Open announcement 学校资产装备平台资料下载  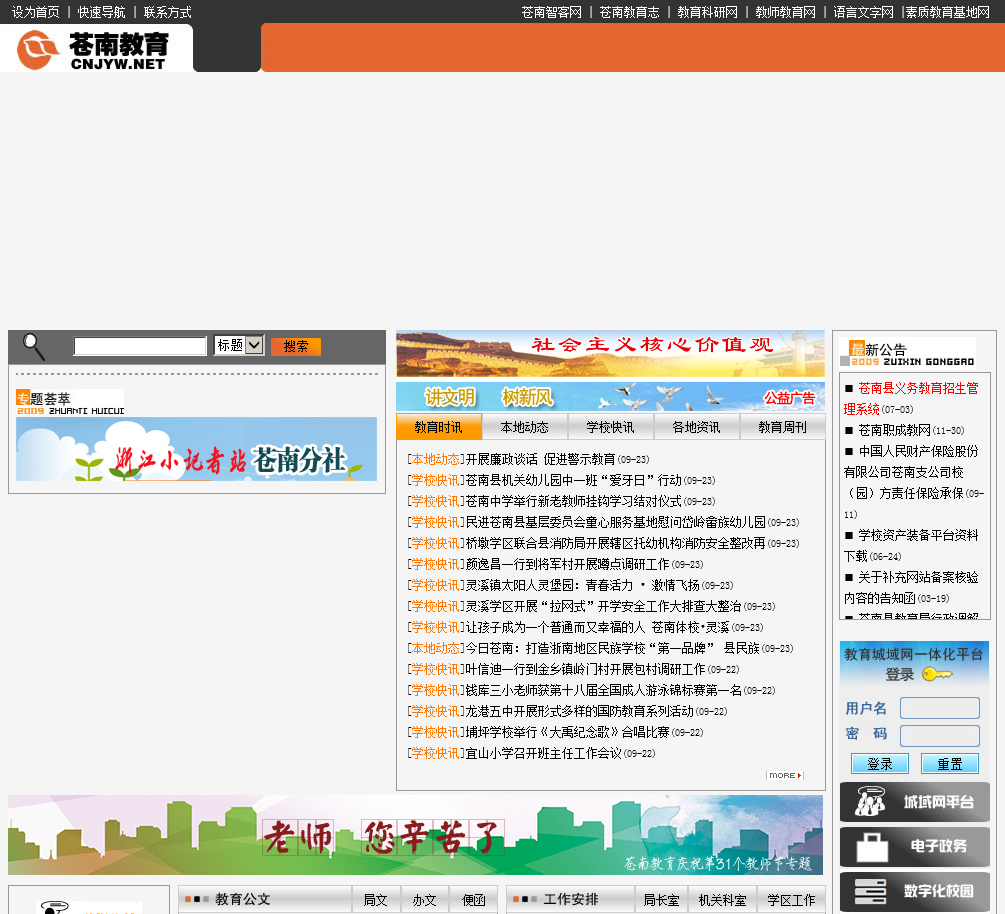pos(911,545)
